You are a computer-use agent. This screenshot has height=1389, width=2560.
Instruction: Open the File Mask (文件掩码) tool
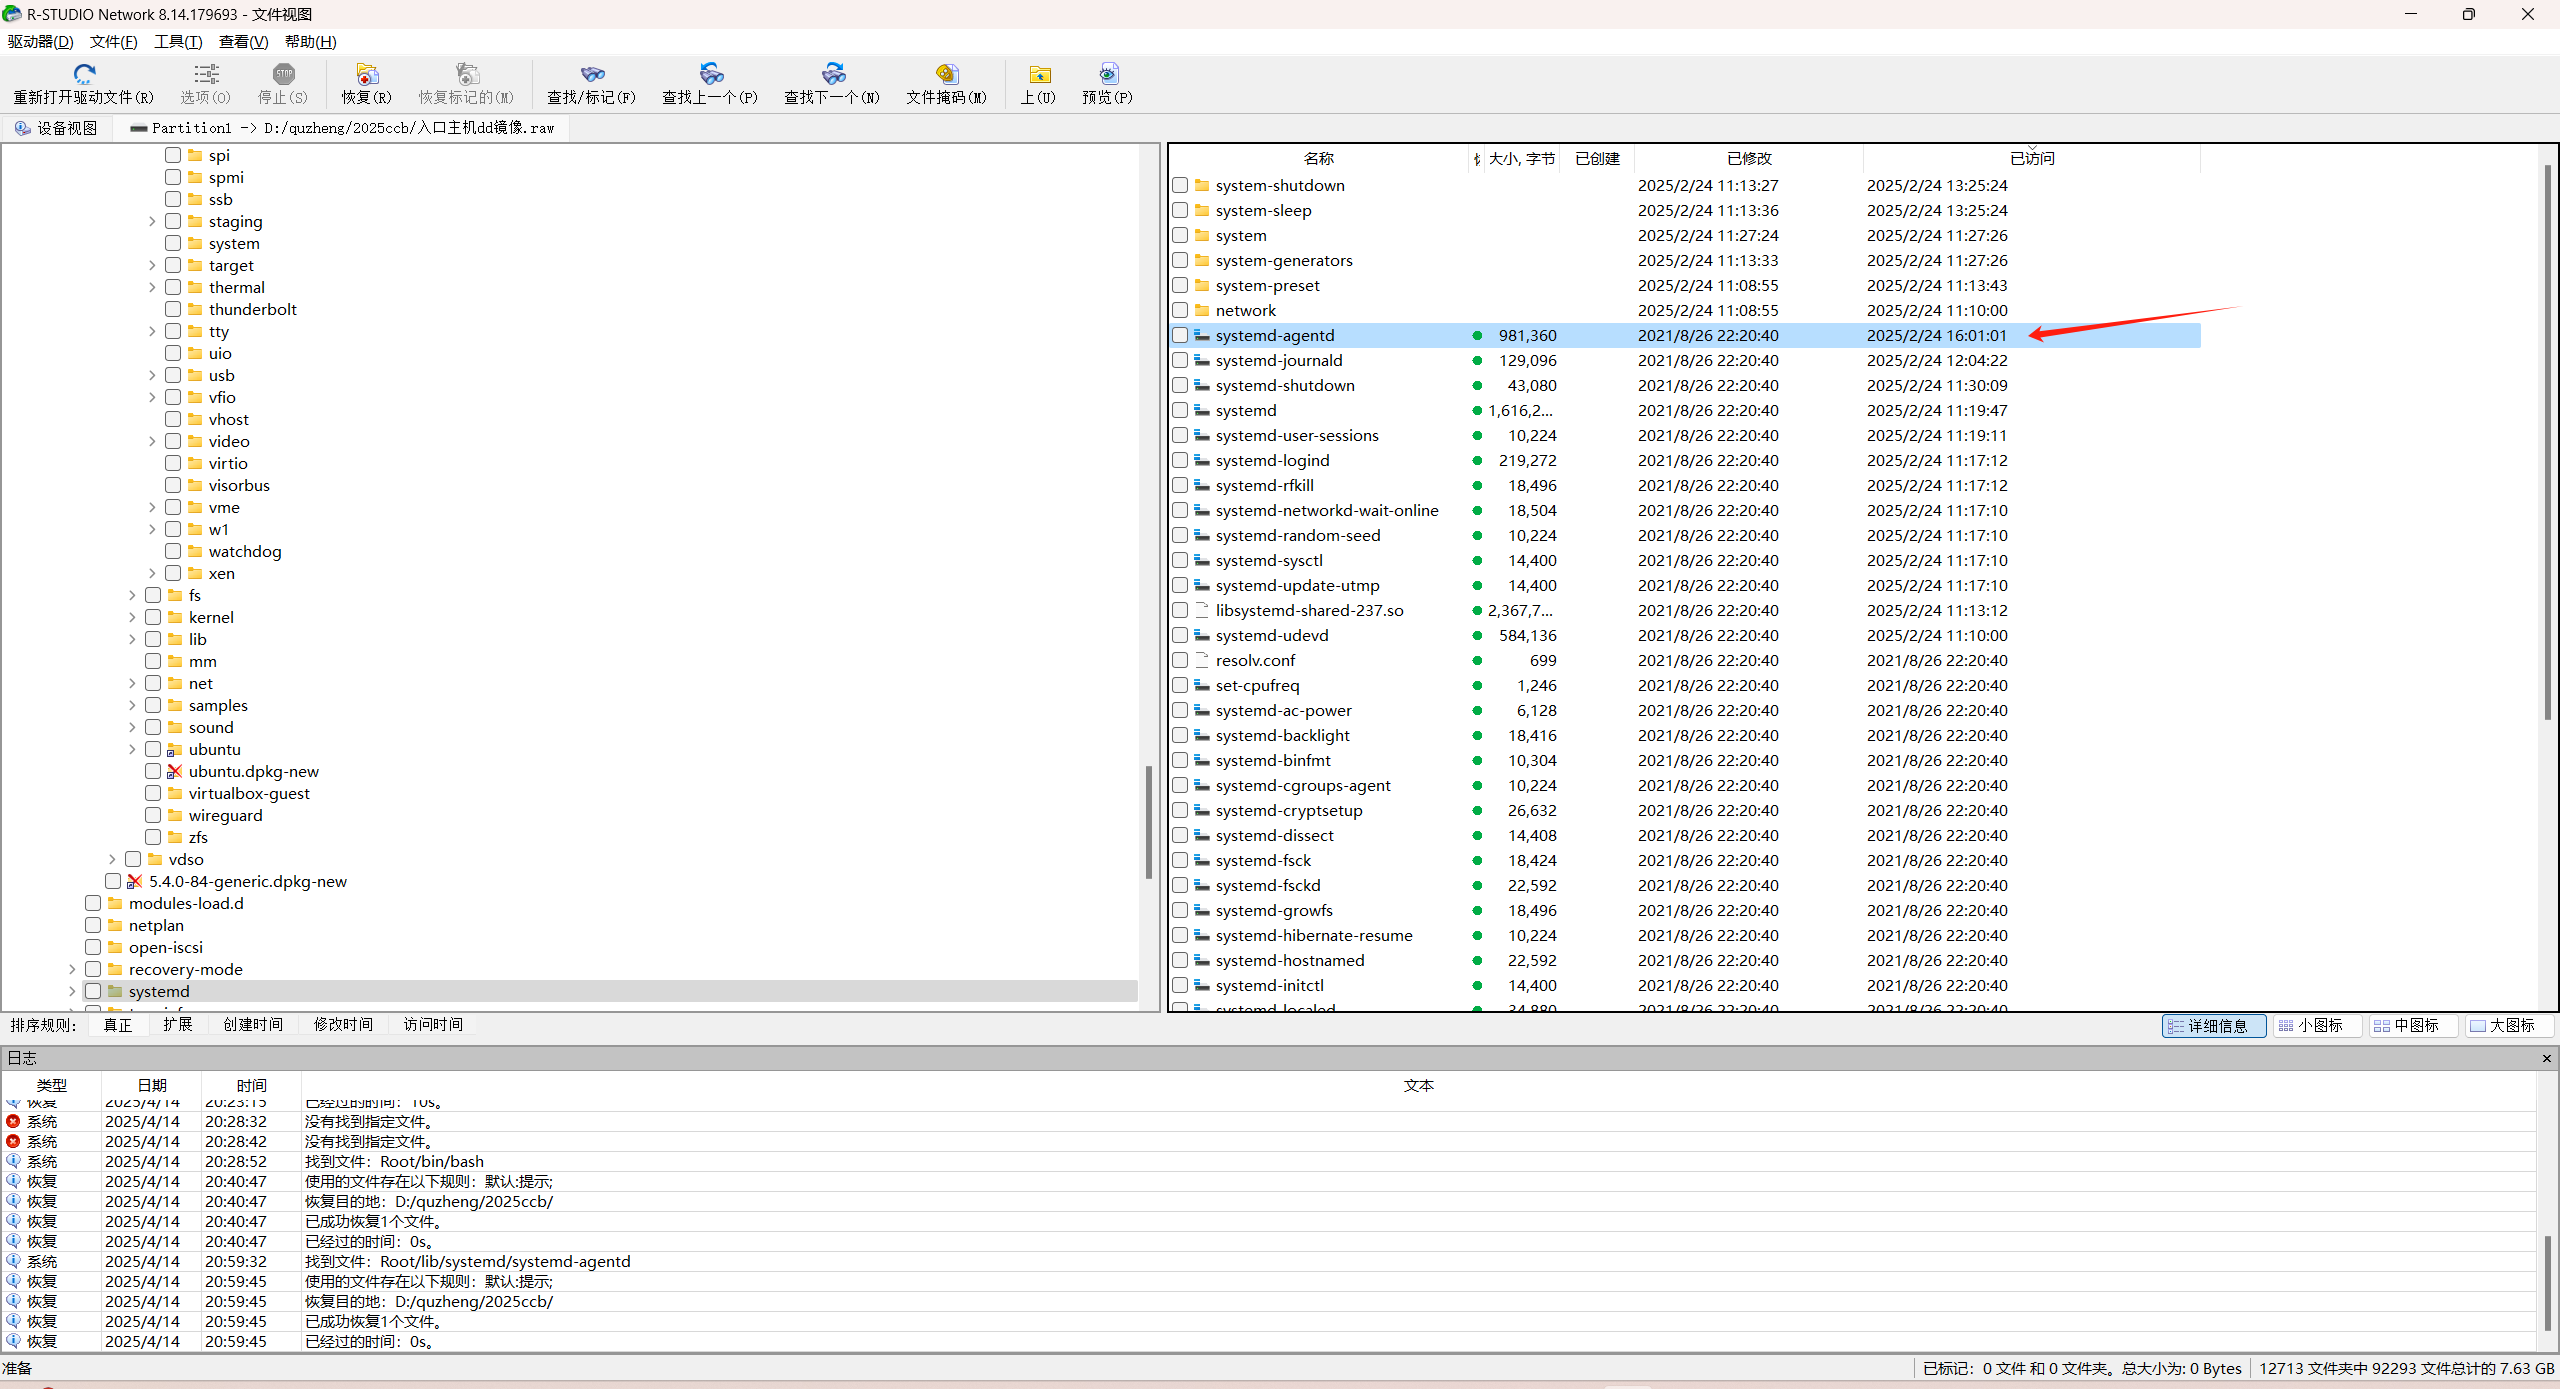click(x=946, y=74)
